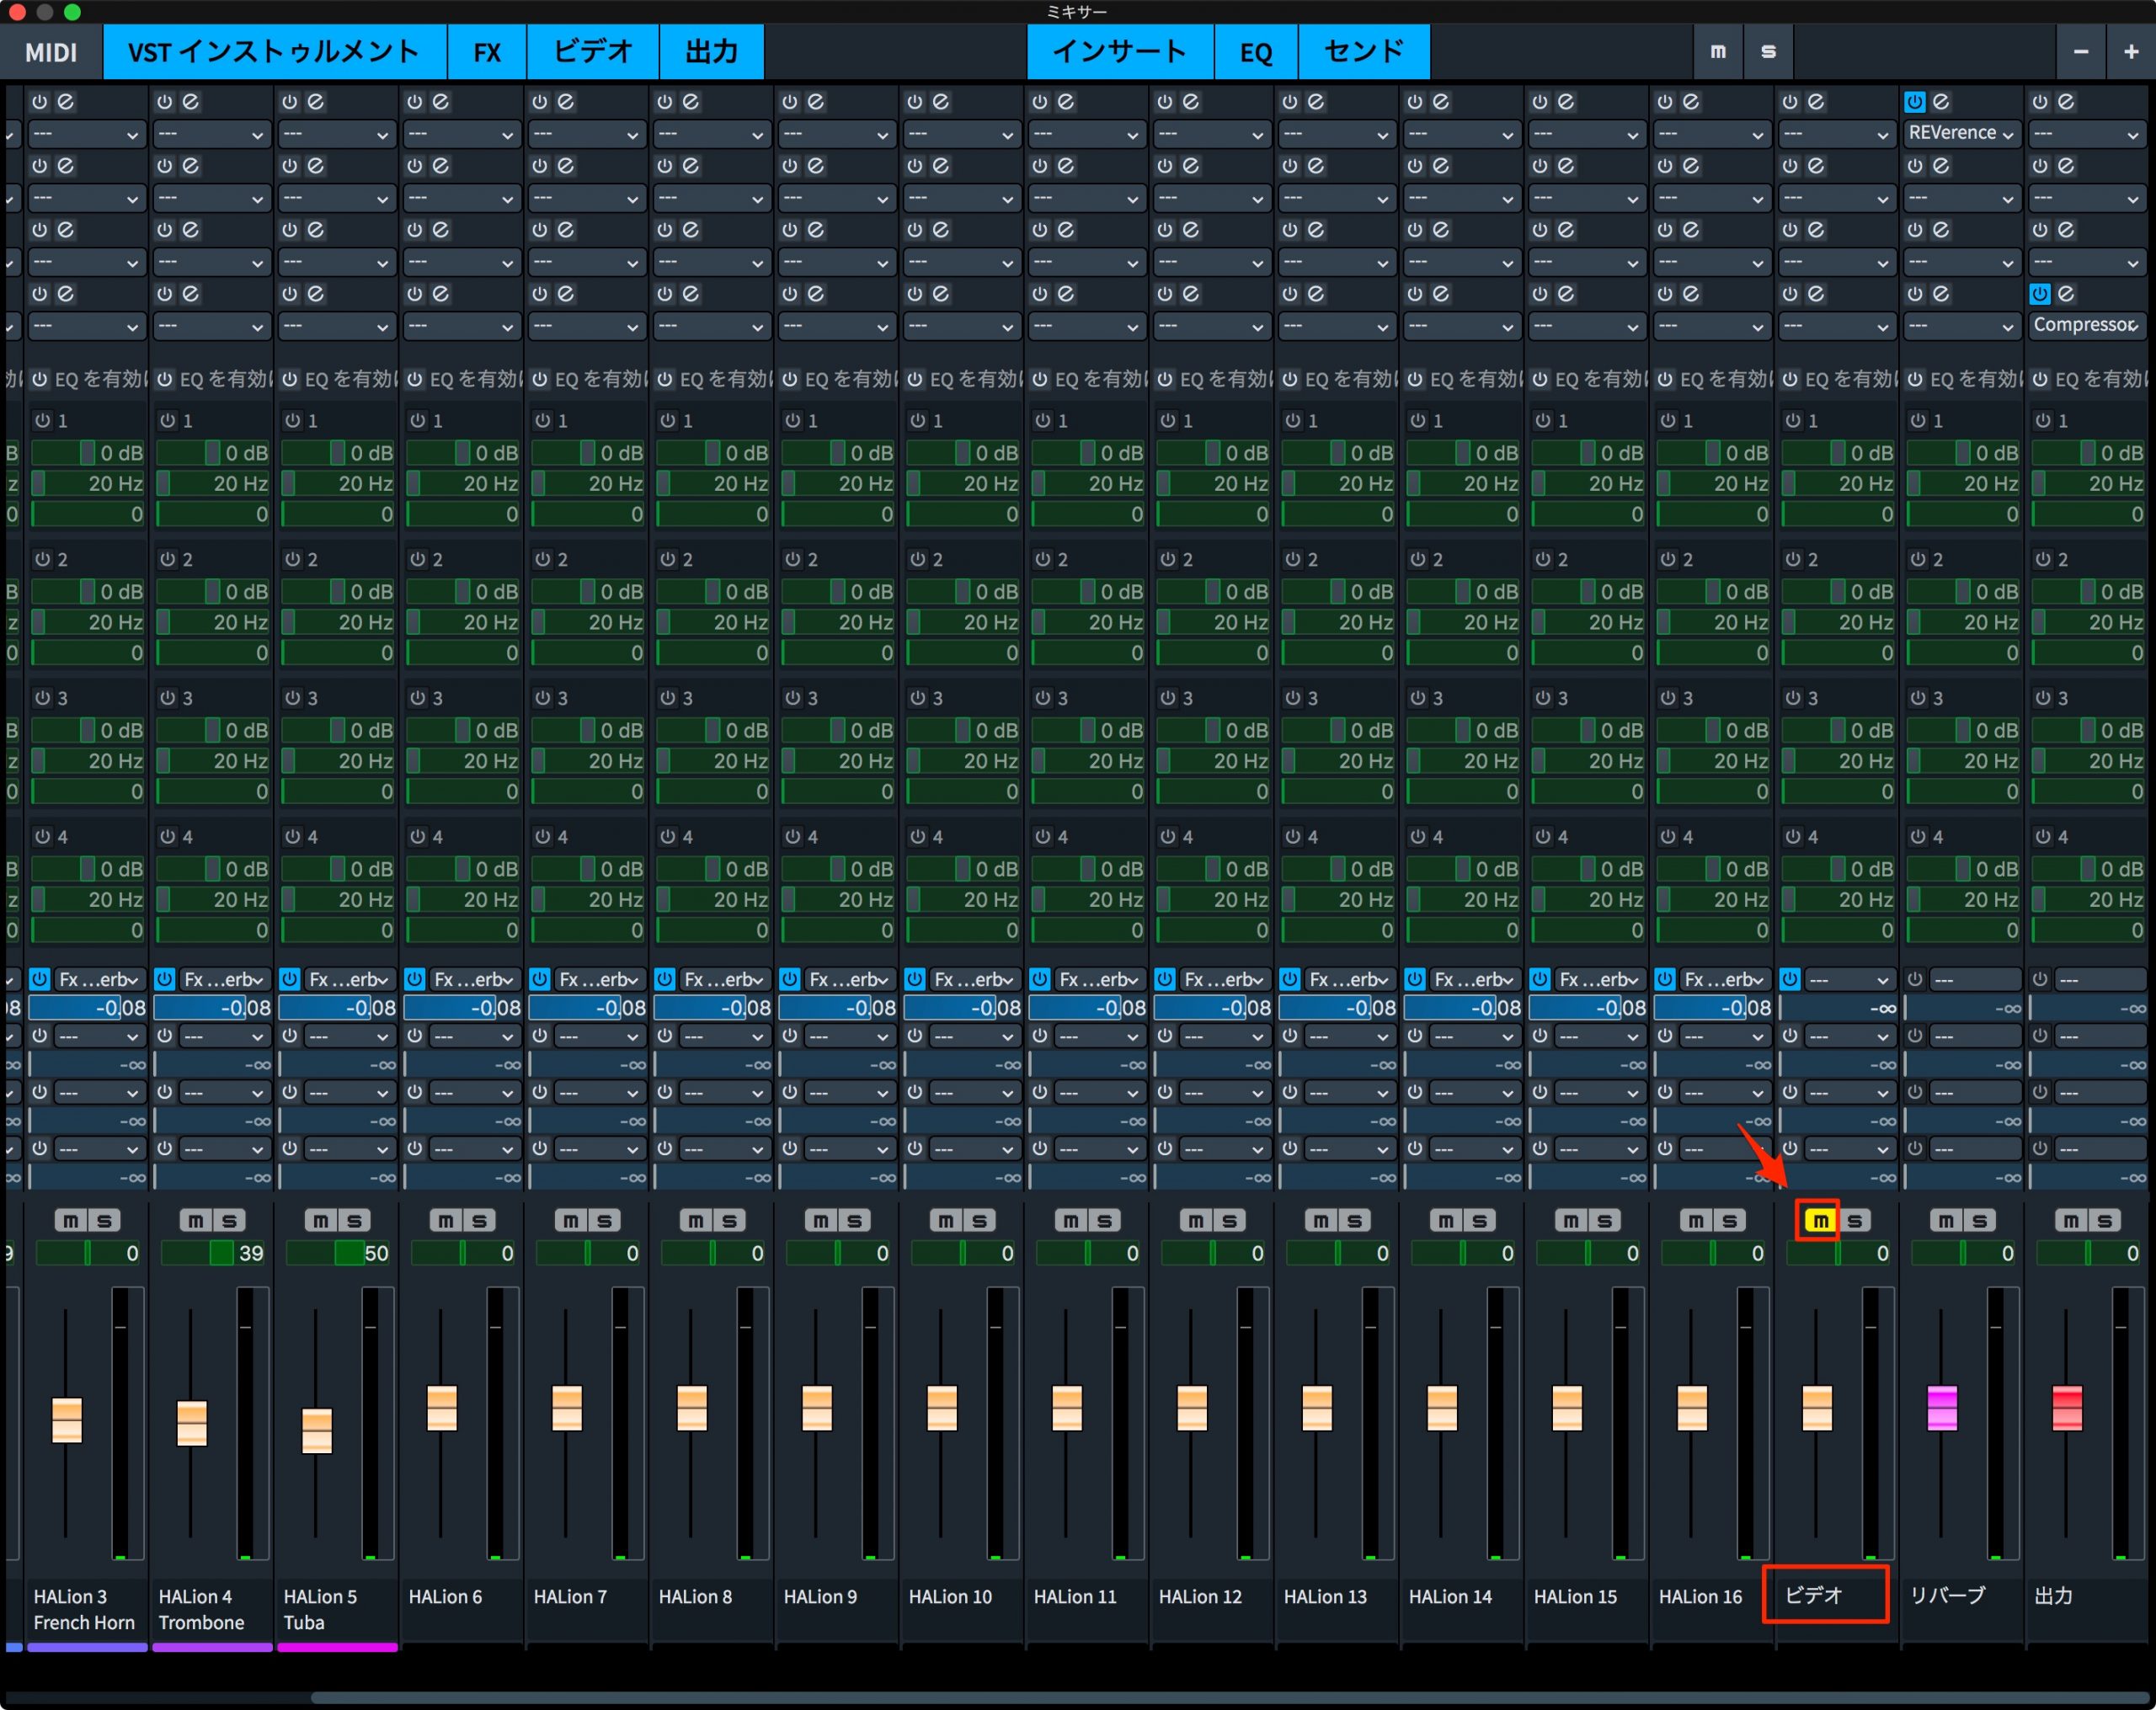Click the plus button in top bar
This screenshot has height=1710, width=2156.
2131,51
